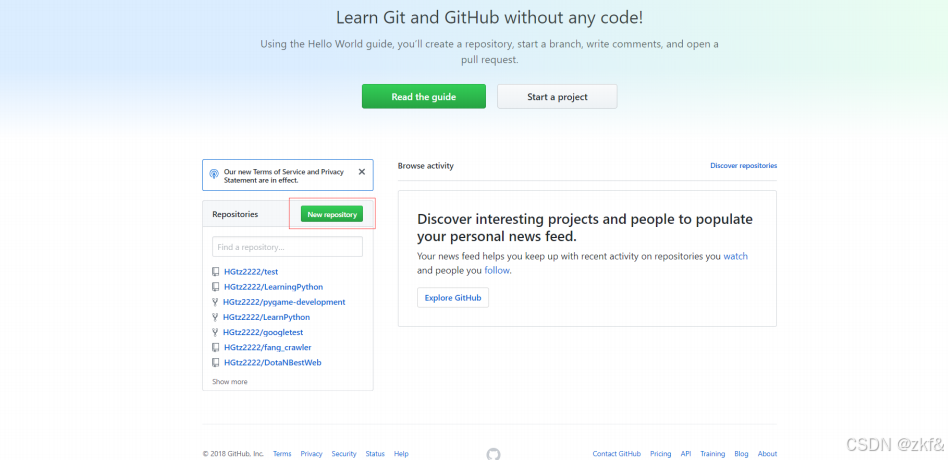This screenshot has height=460, width=948.
Task: Click 'Learn Git and GitHub without any code!' heading
Action: [x=490, y=17]
